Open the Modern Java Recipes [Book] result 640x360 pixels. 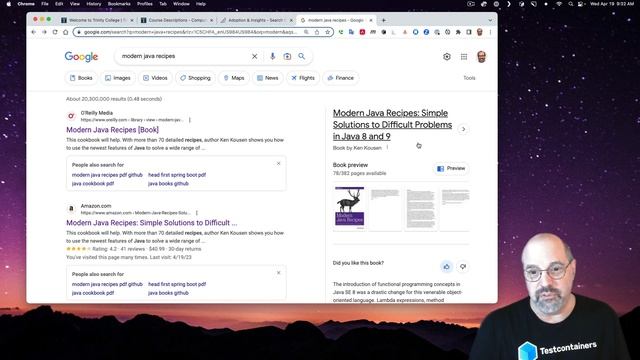[112, 130]
